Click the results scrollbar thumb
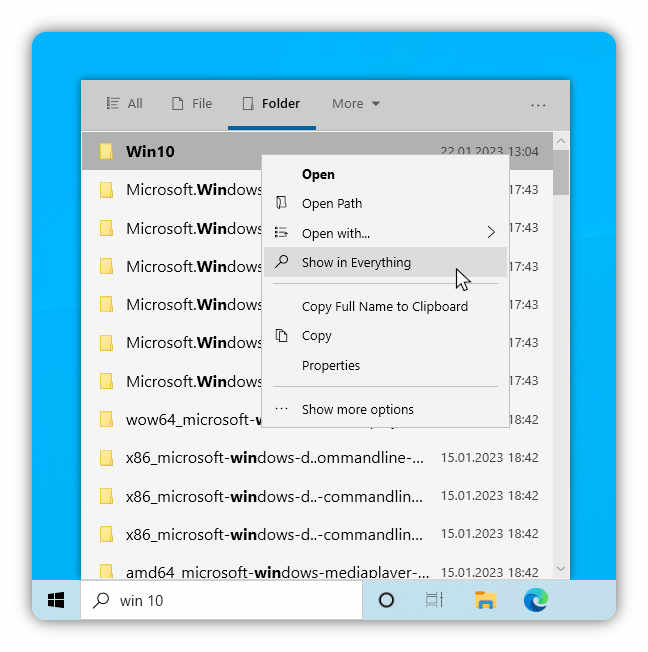This screenshot has width=648, height=652. click(561, 172)
